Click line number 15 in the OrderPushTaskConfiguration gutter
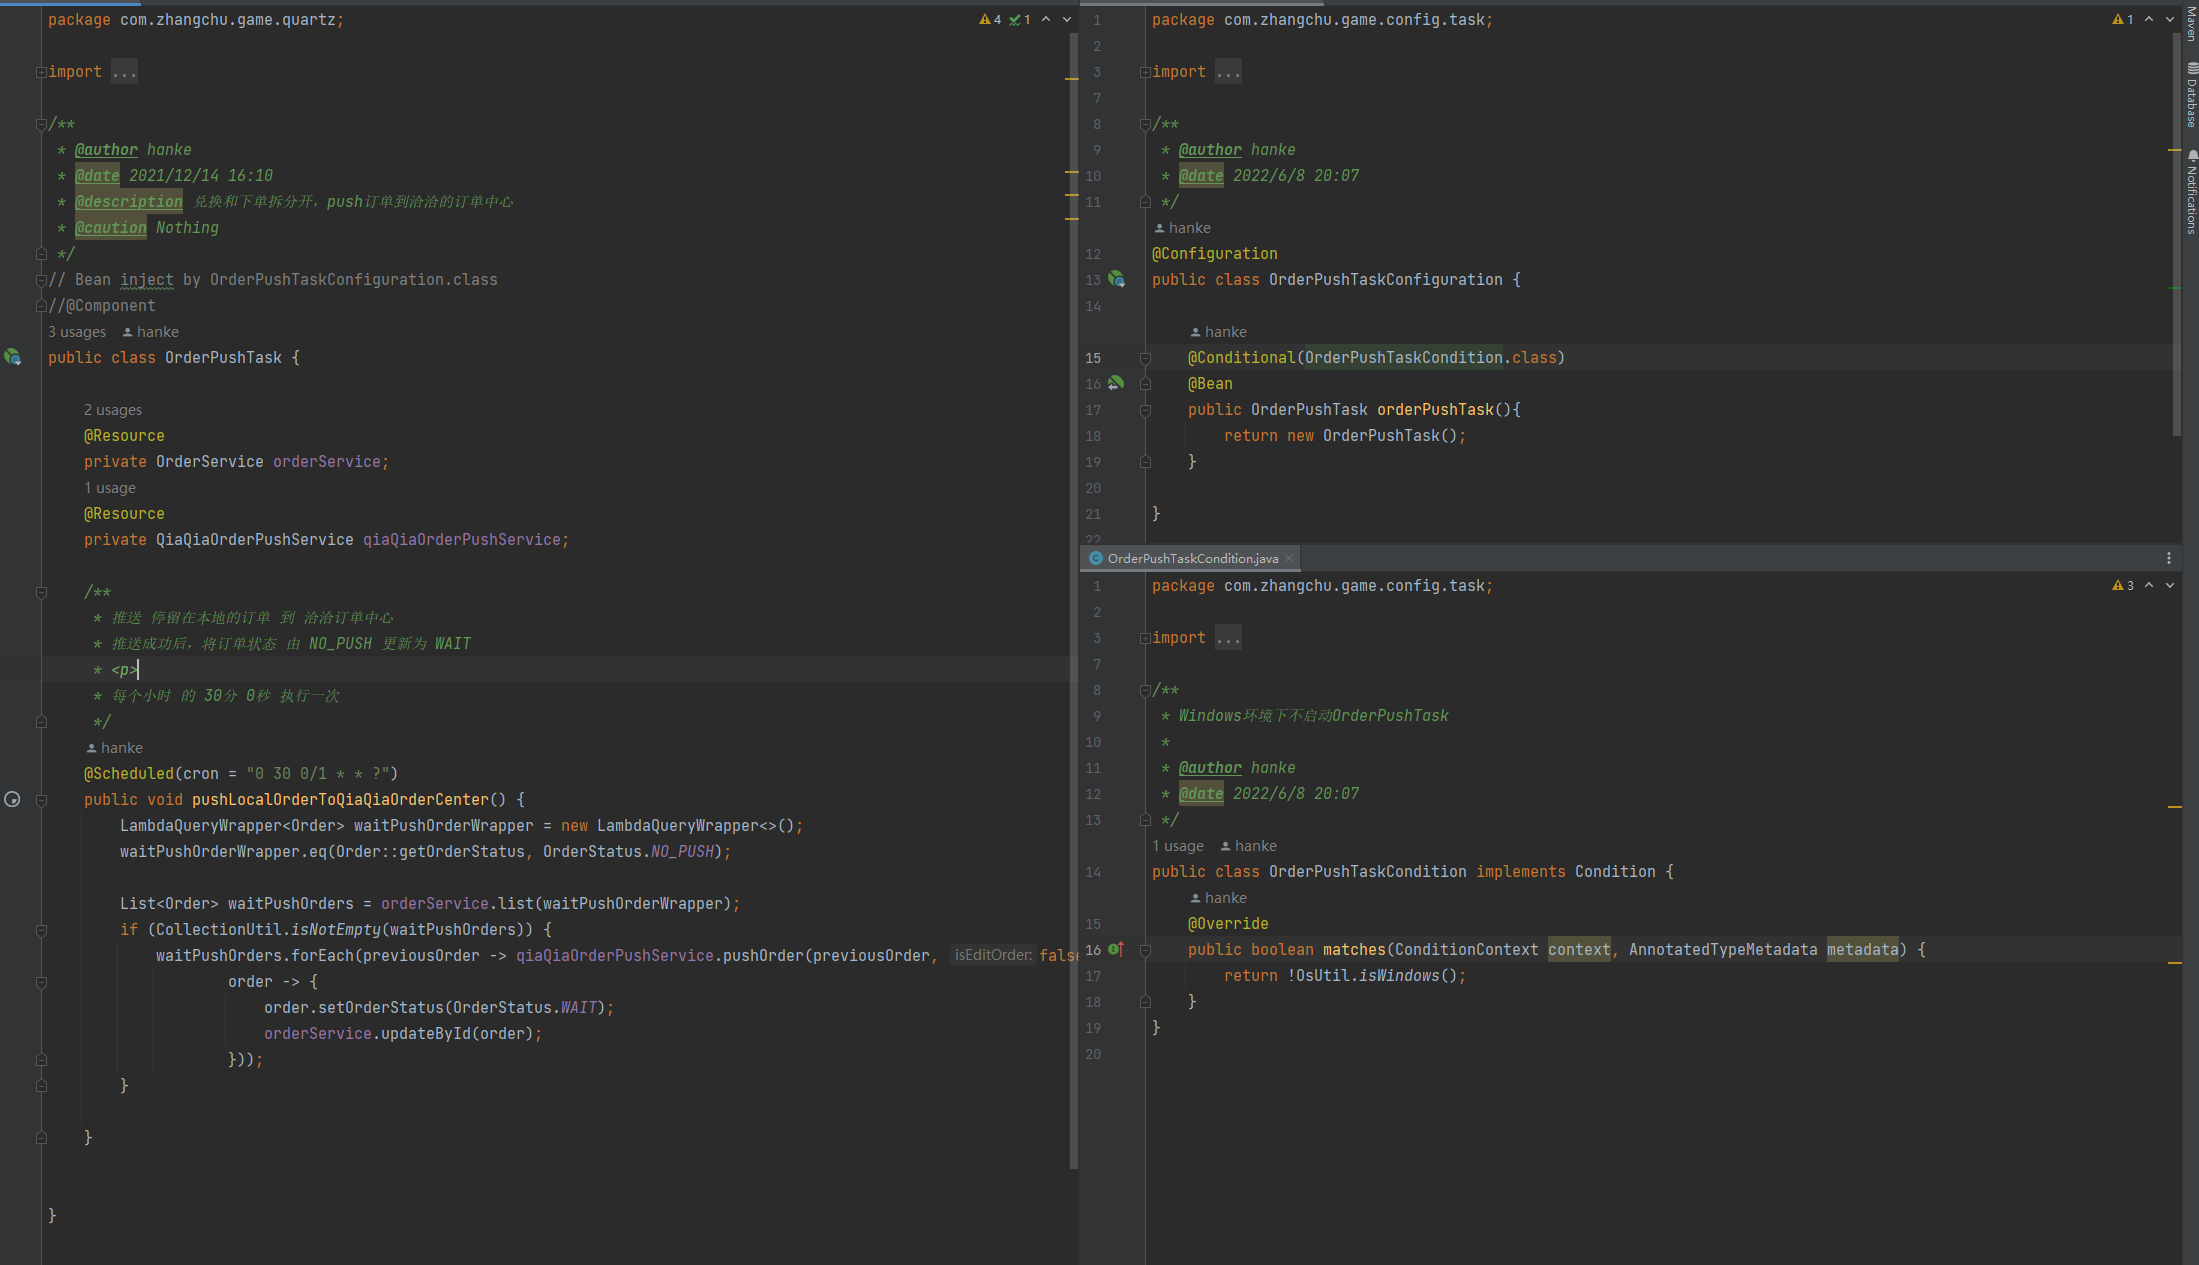The width and height of the screenshot is (2199, 1265). pos(1093,358)
